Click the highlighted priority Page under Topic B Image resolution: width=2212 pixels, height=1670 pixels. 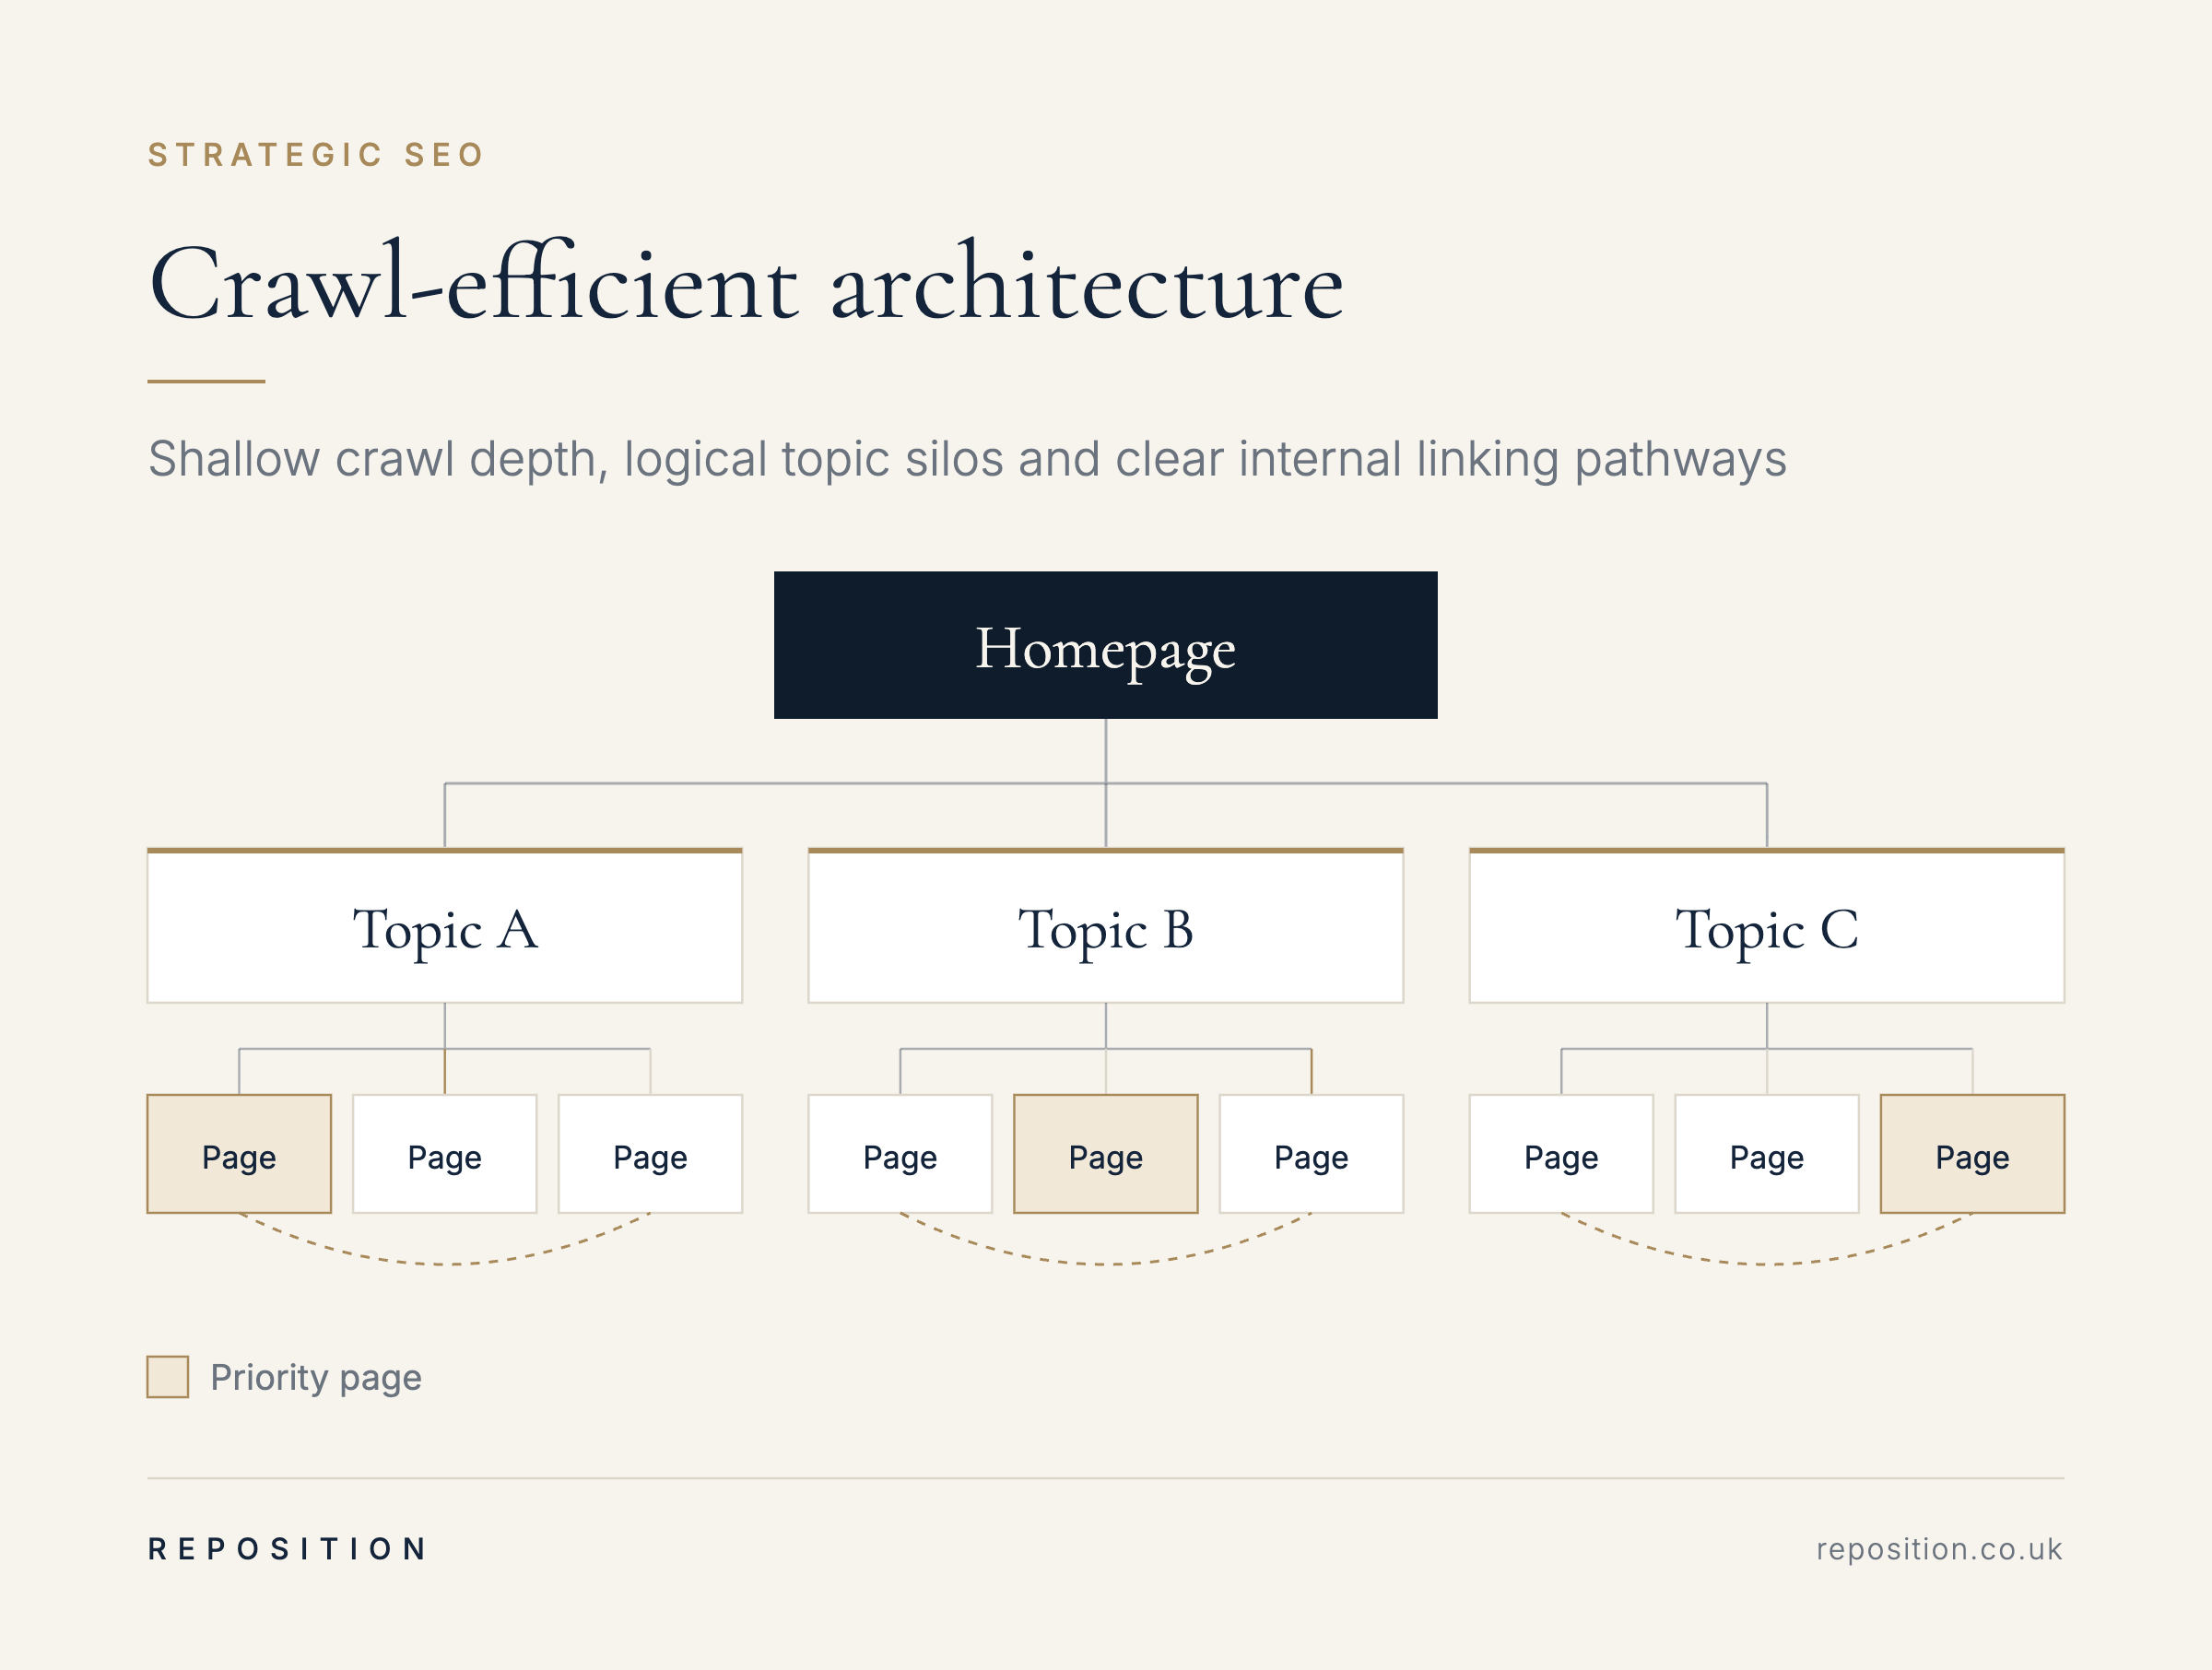(x=1105, y=1154)
